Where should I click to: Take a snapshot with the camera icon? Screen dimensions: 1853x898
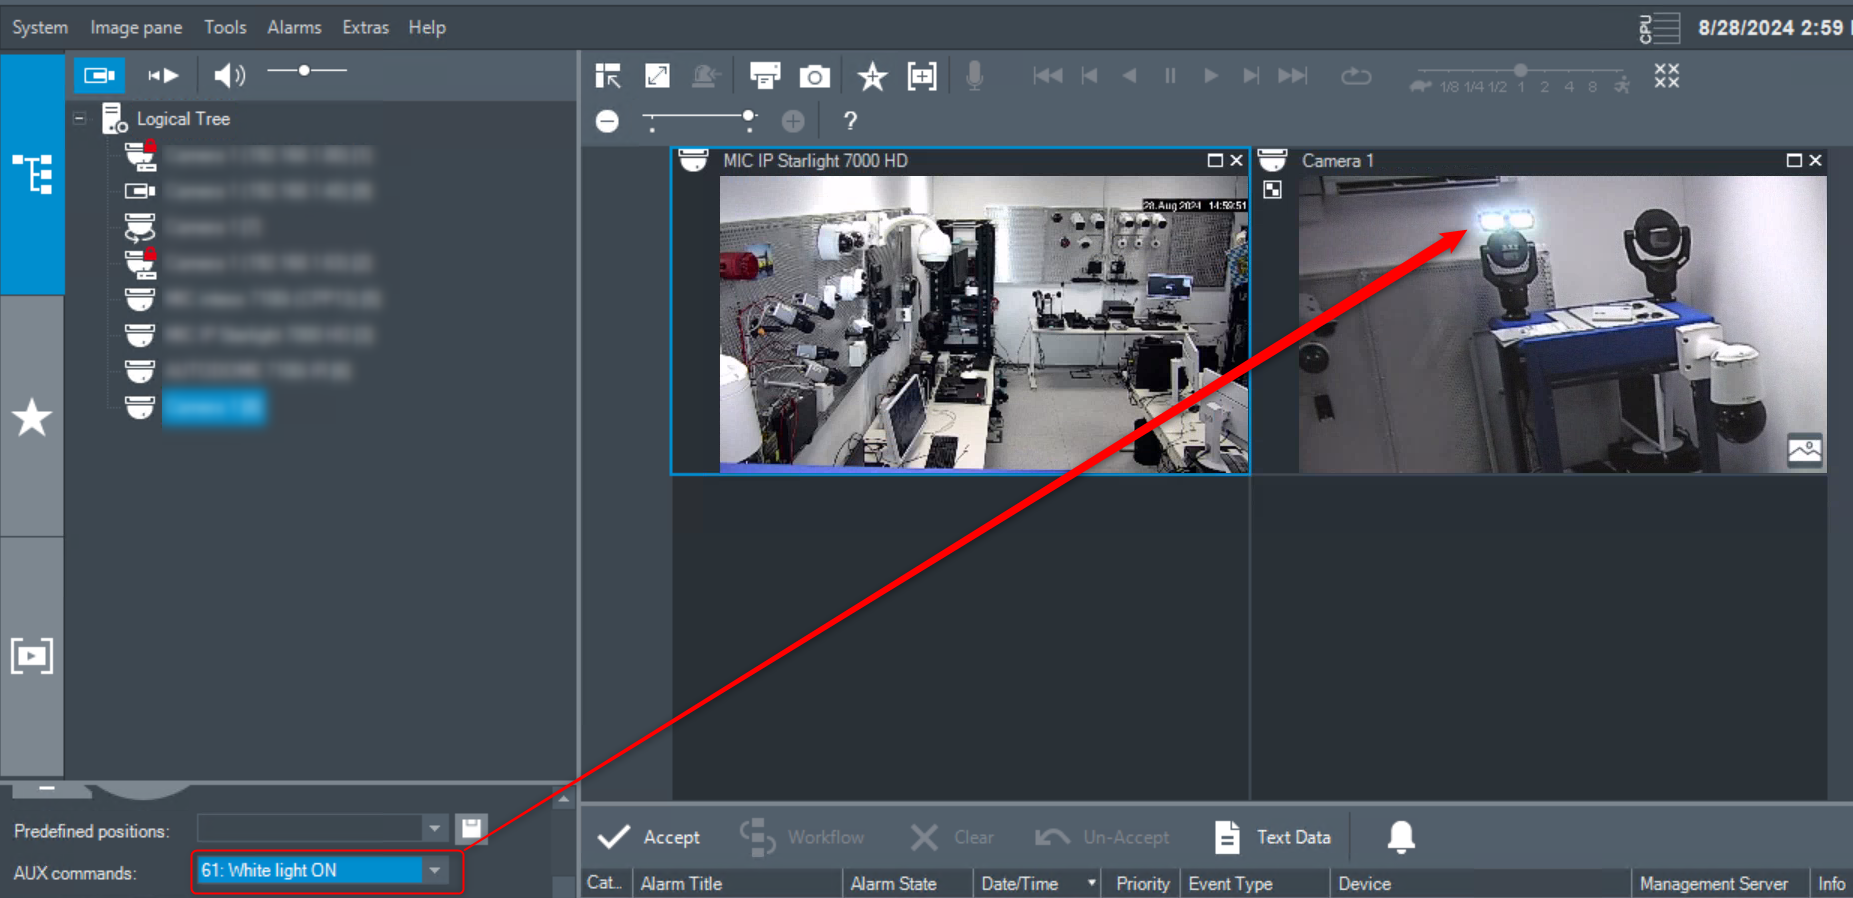814,76
